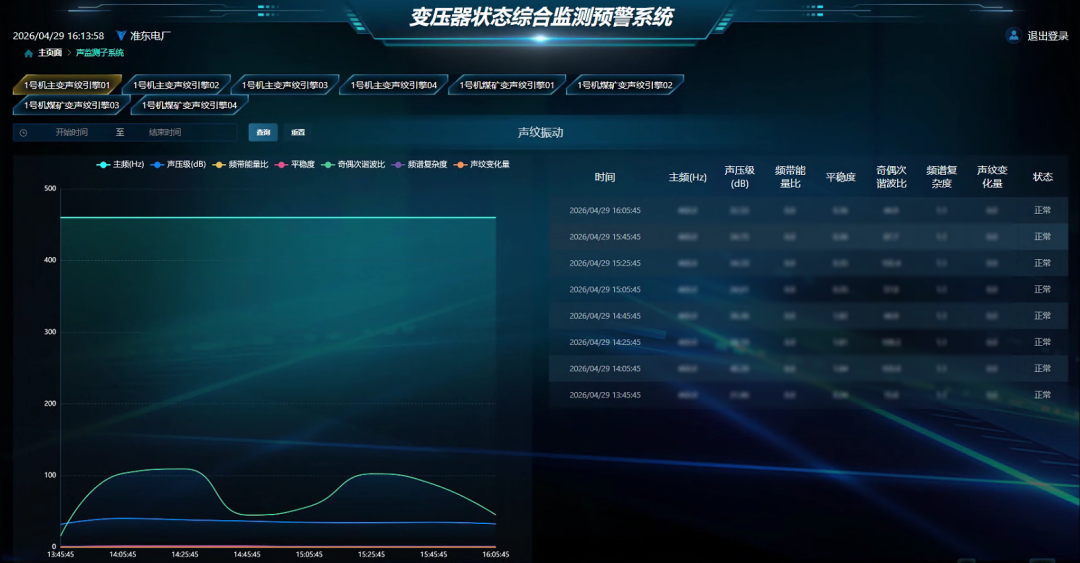Select the 2026/04/29 14:25:45 table row
The height and width of the screenshot is (563, 1080).
coord(809,342)
